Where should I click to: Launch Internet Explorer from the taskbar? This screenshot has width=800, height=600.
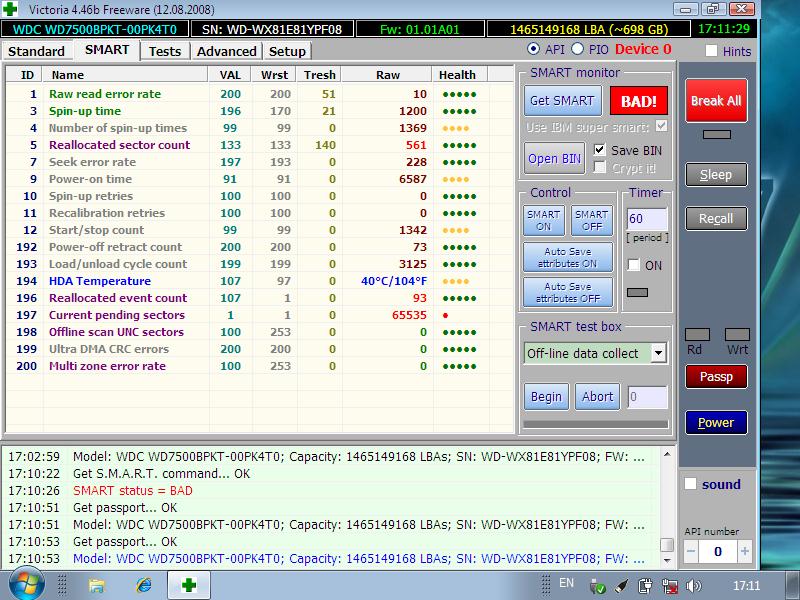click(x=143, y=584)
